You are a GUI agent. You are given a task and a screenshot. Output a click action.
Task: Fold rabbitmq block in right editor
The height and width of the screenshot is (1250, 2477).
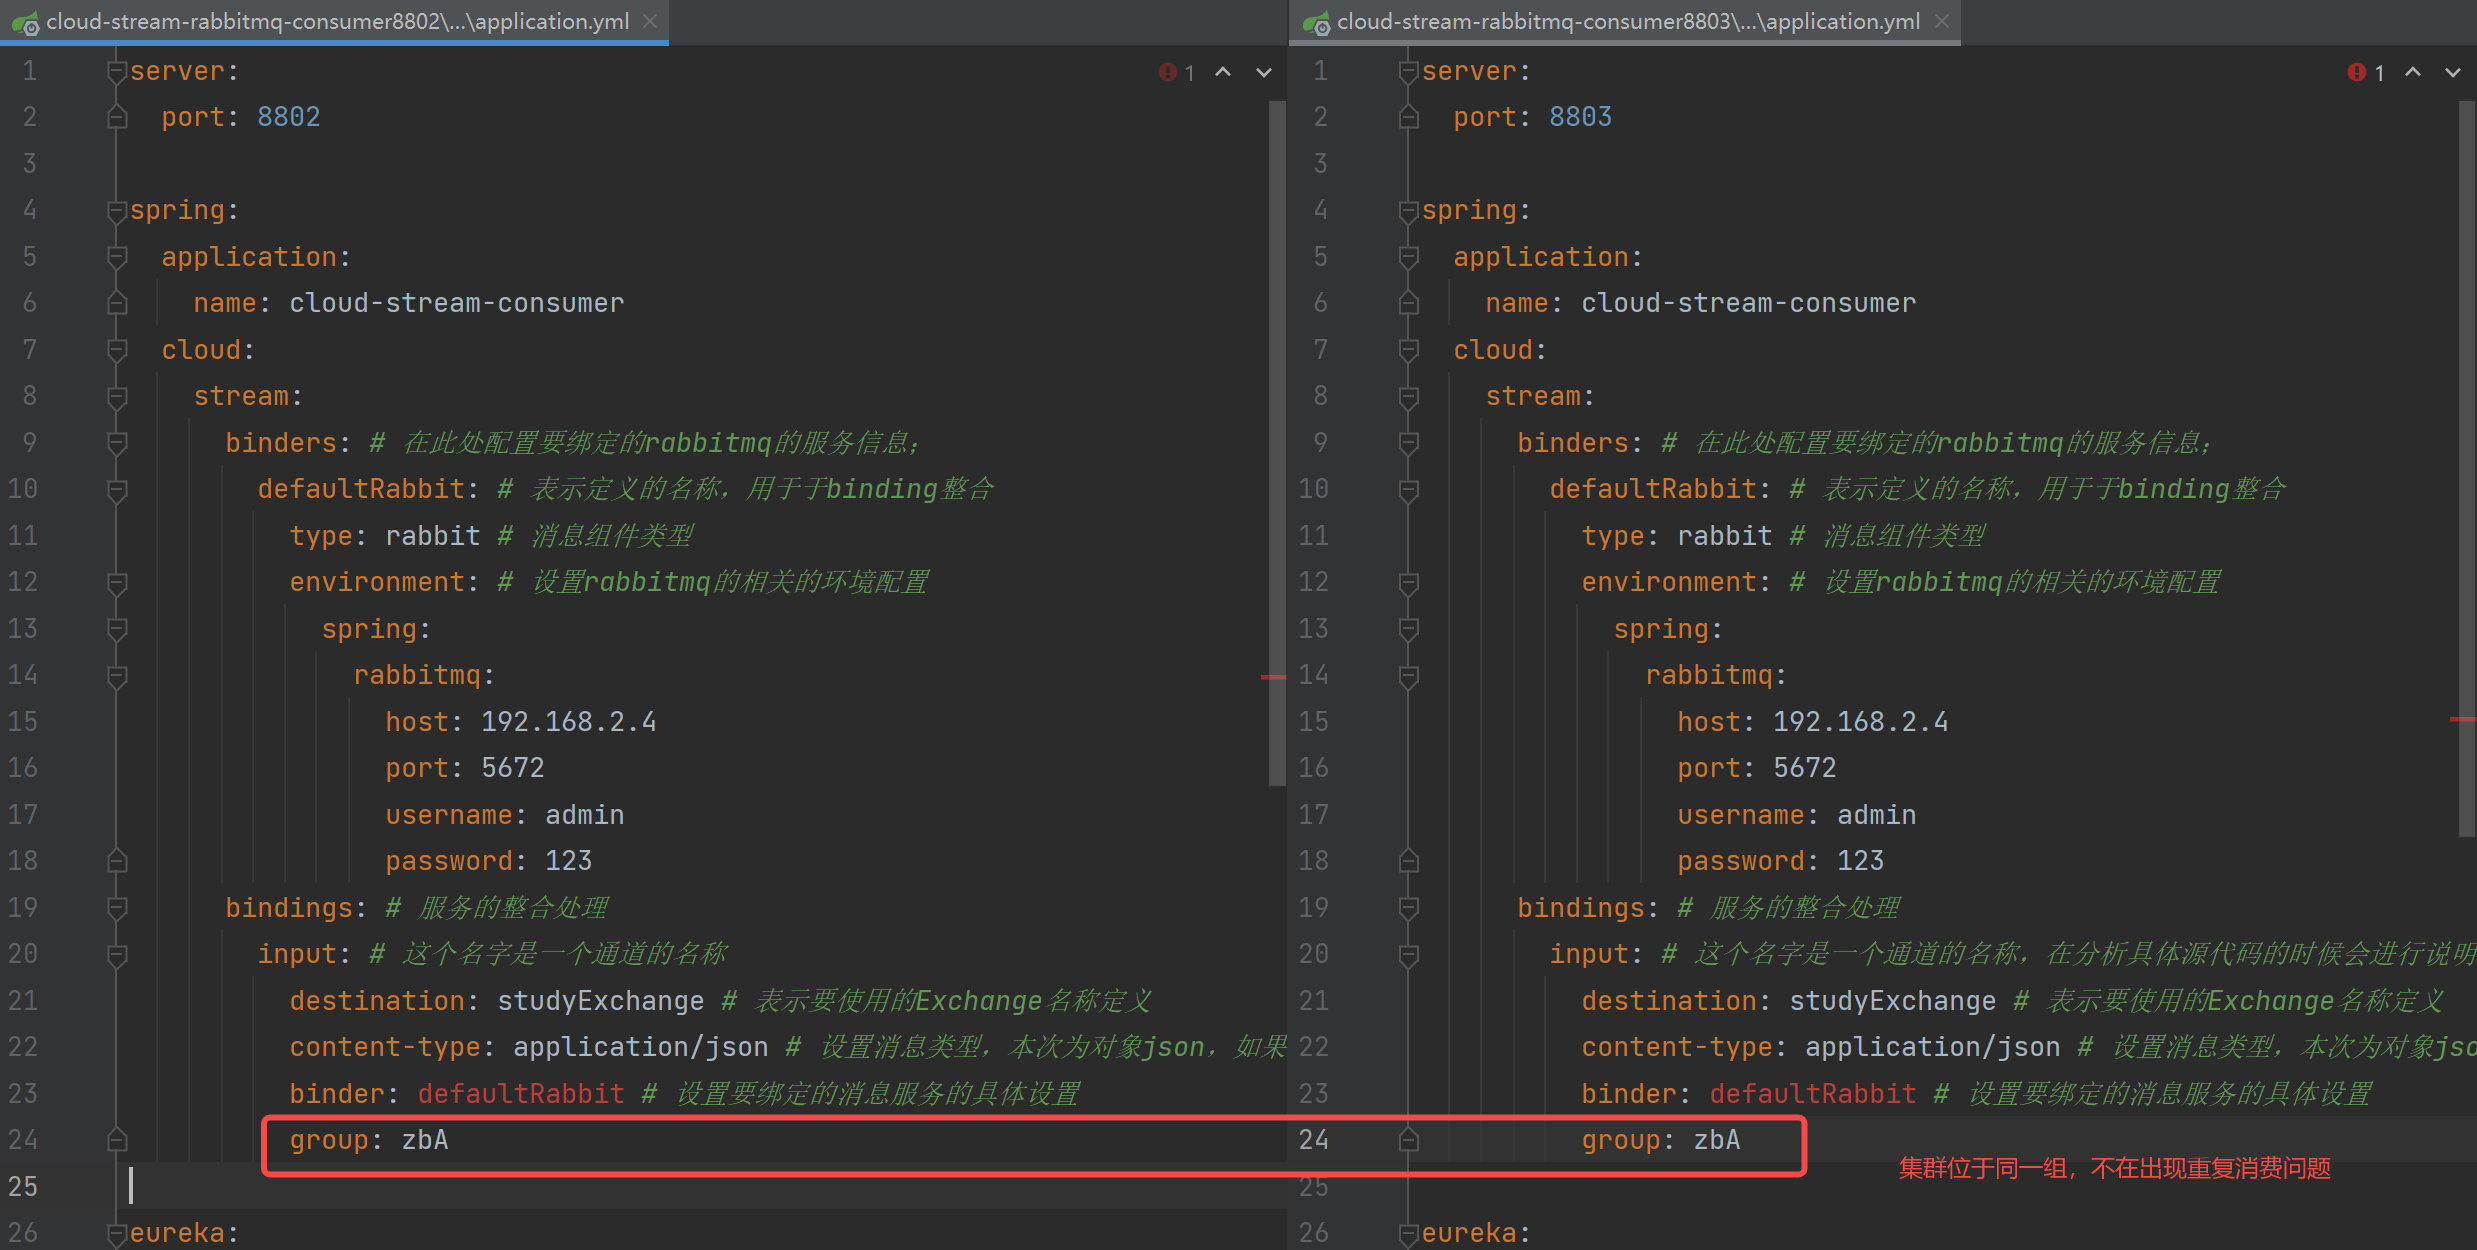[1409, 675]
